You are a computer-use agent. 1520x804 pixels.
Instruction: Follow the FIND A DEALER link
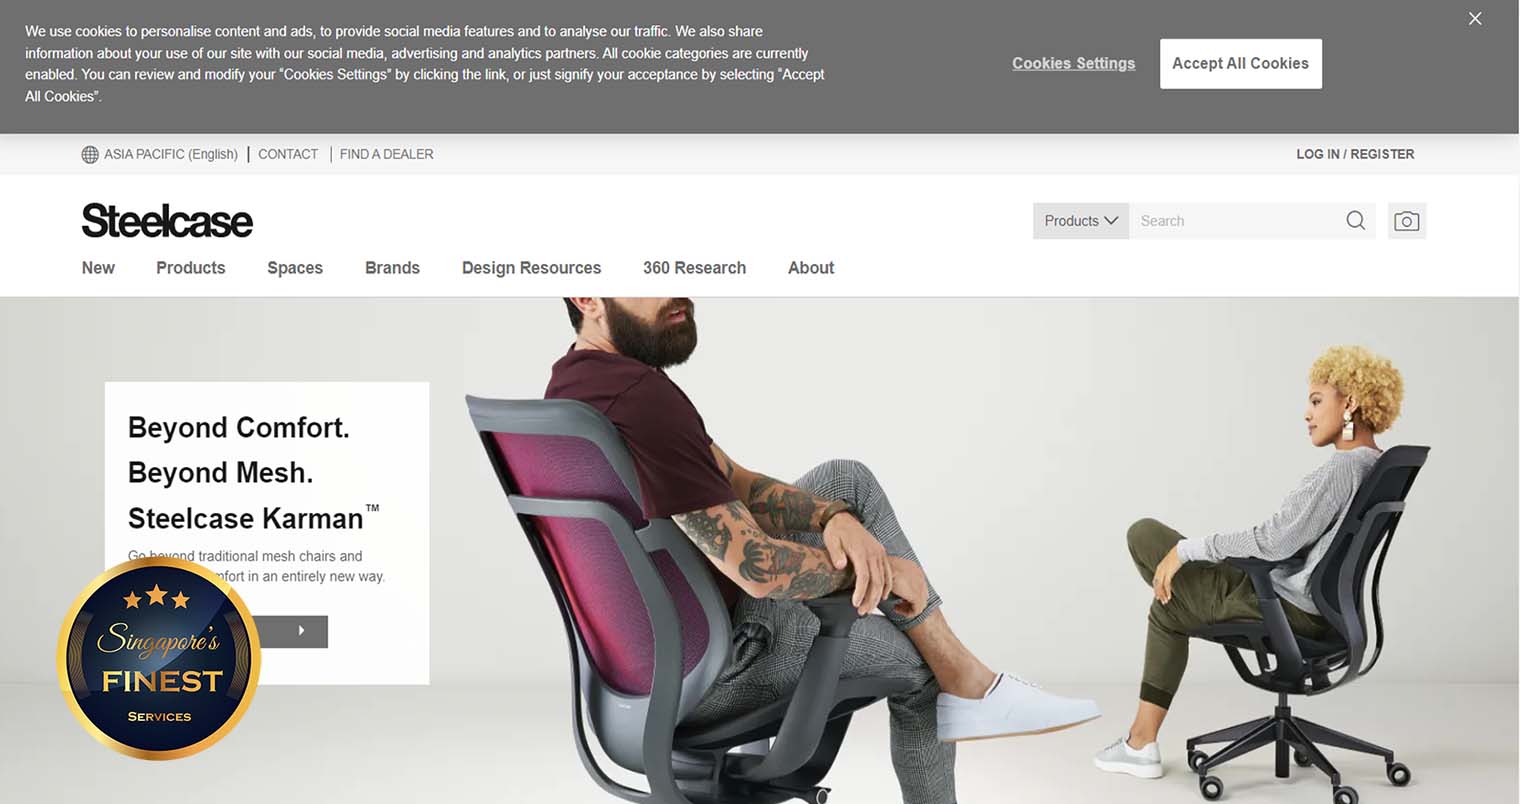point(386,154)
